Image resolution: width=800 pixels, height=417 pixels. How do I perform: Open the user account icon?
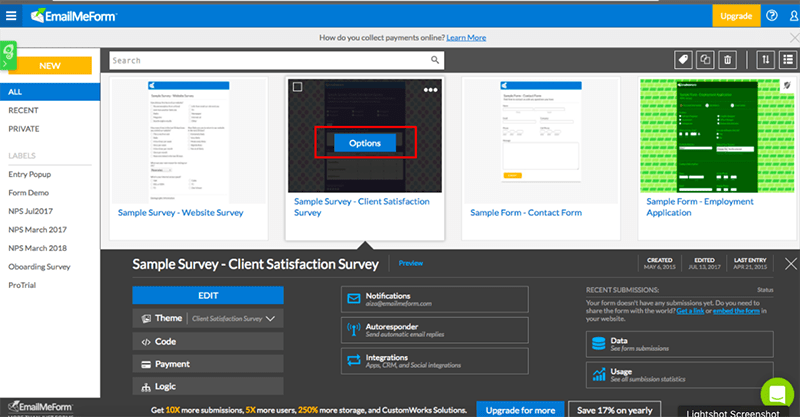[x=790, y=16]
